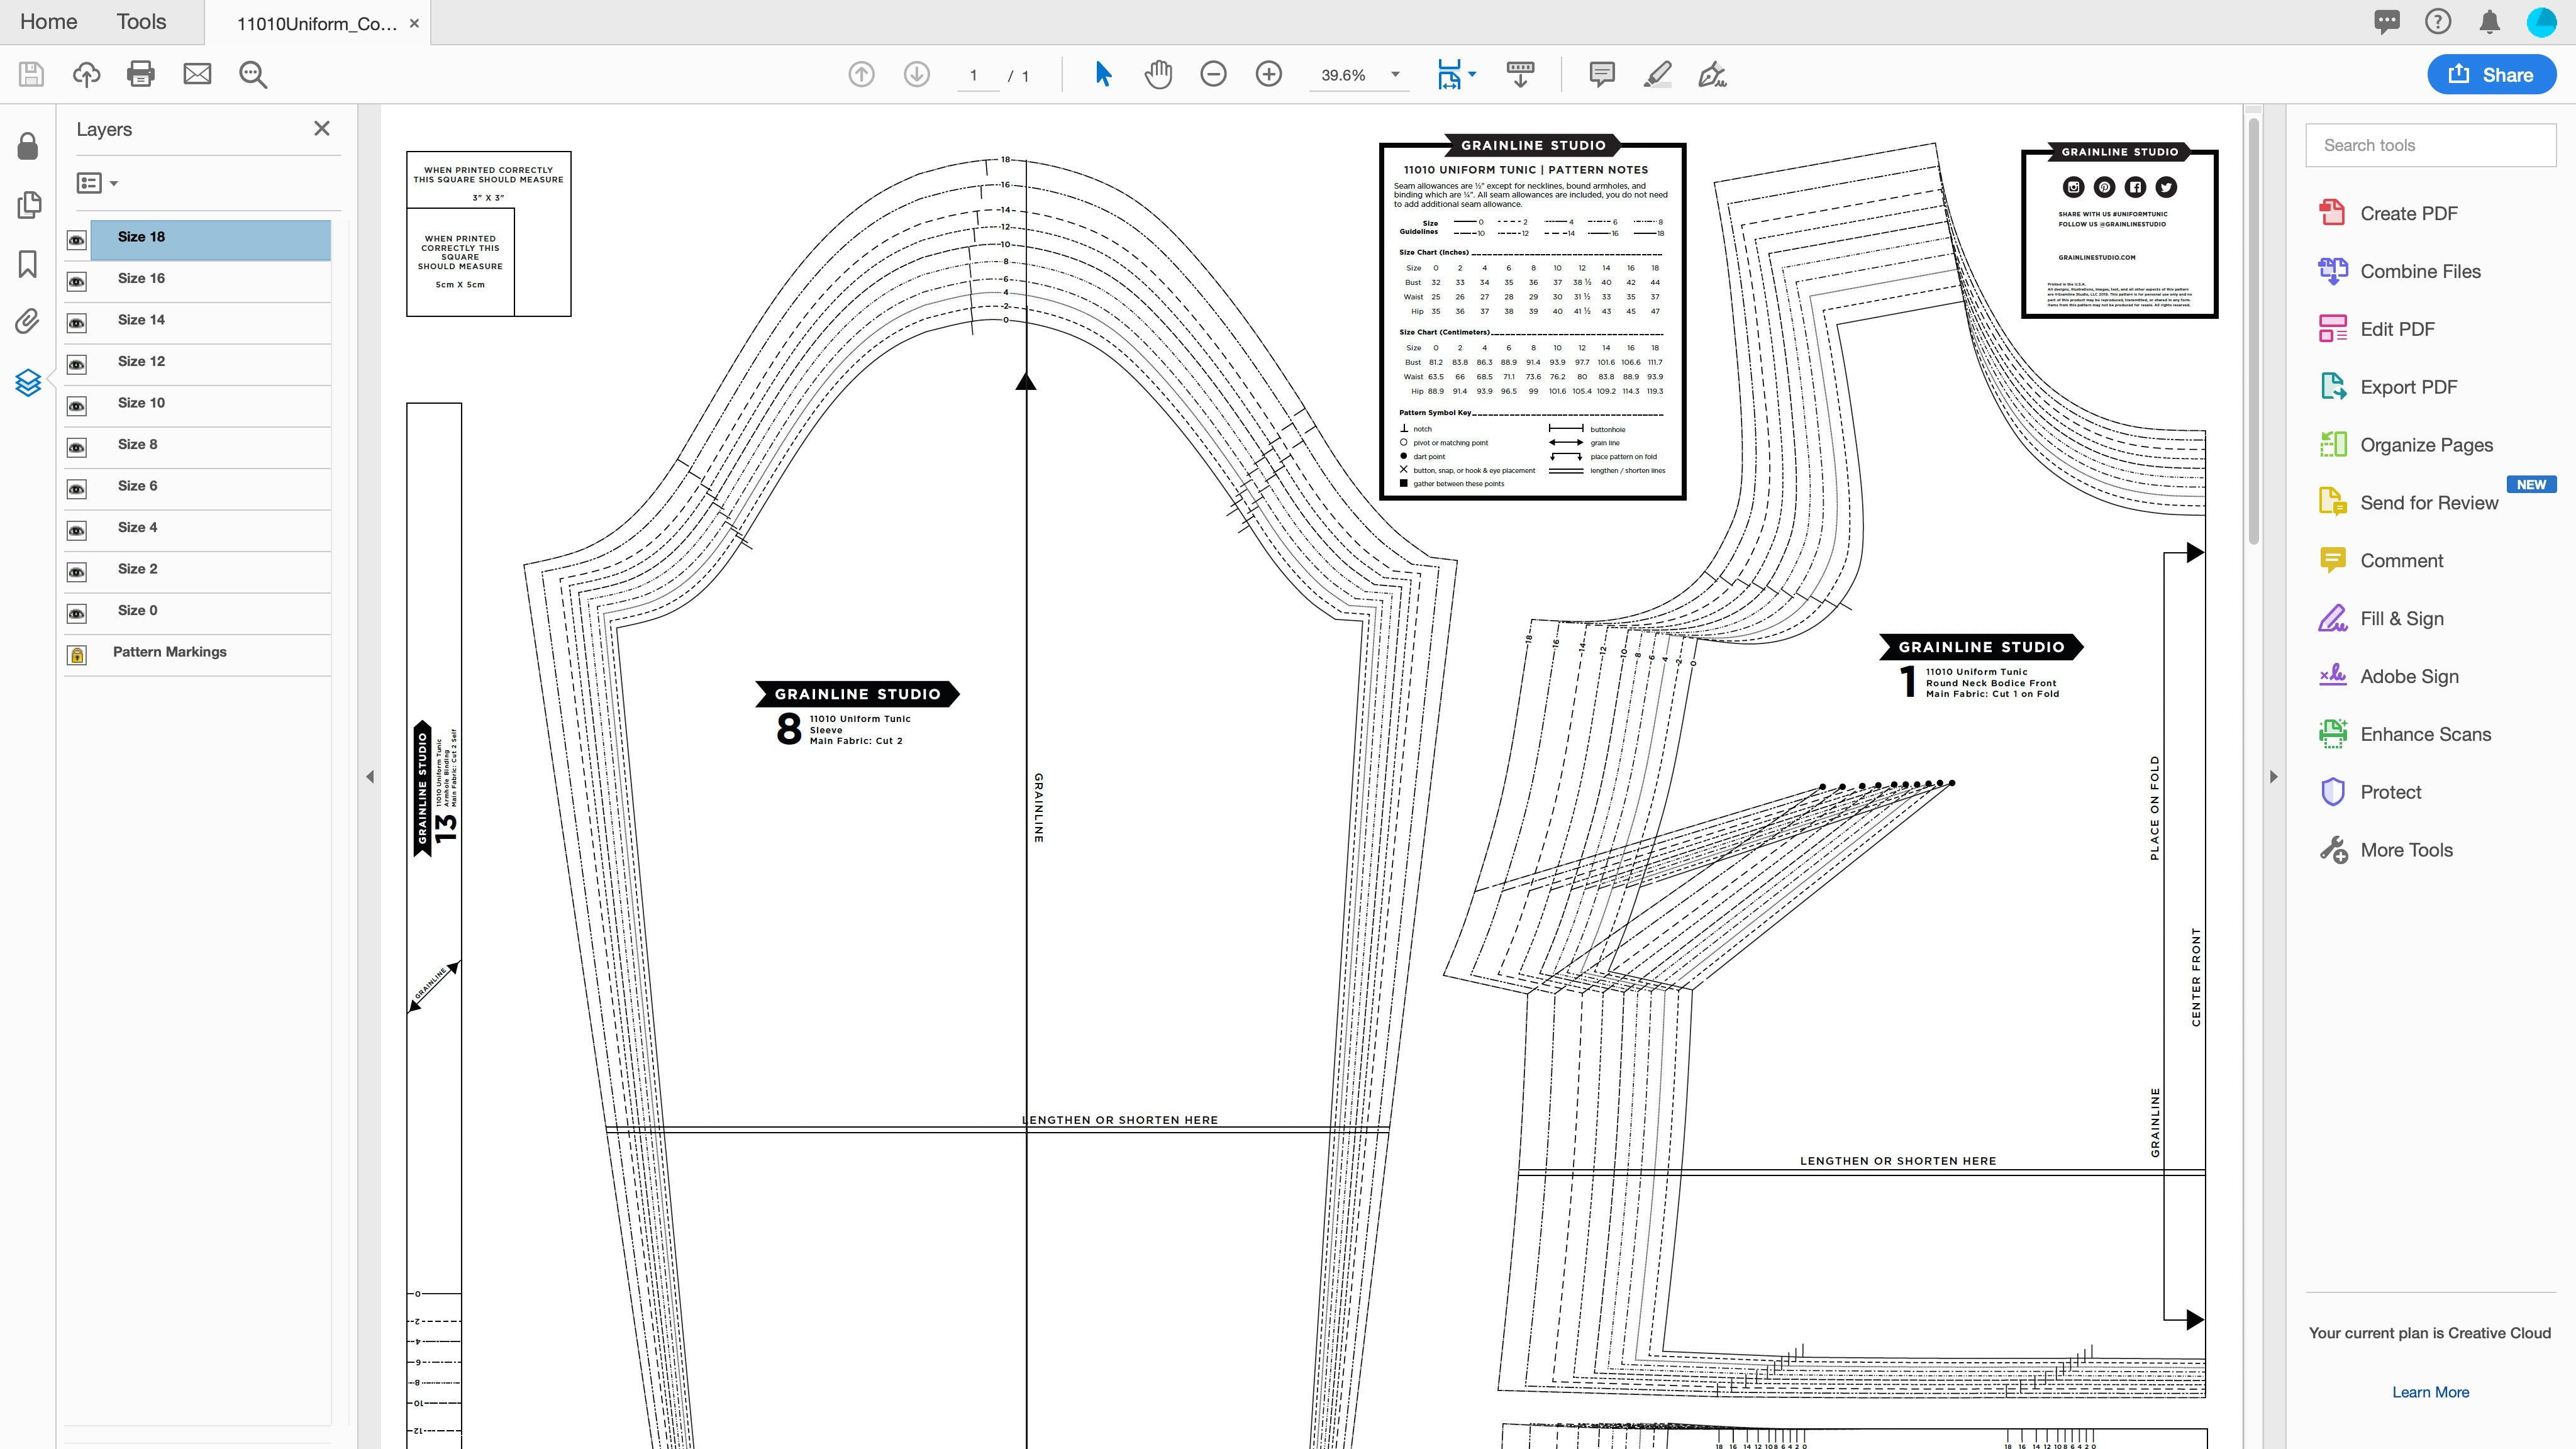Click the lock icon on Pattern Markings layer
Image resolution: width=2576 pixels, height=1449 pixels.
tap(76, 655)
